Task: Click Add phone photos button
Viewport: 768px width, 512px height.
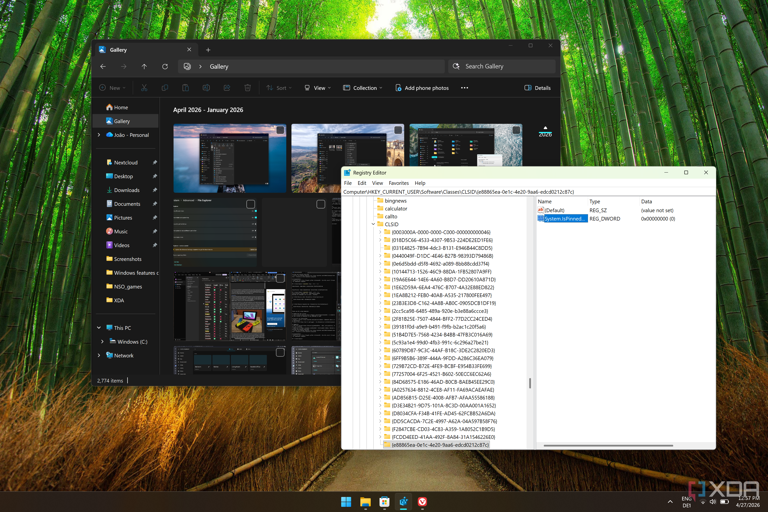Action: 422,88
